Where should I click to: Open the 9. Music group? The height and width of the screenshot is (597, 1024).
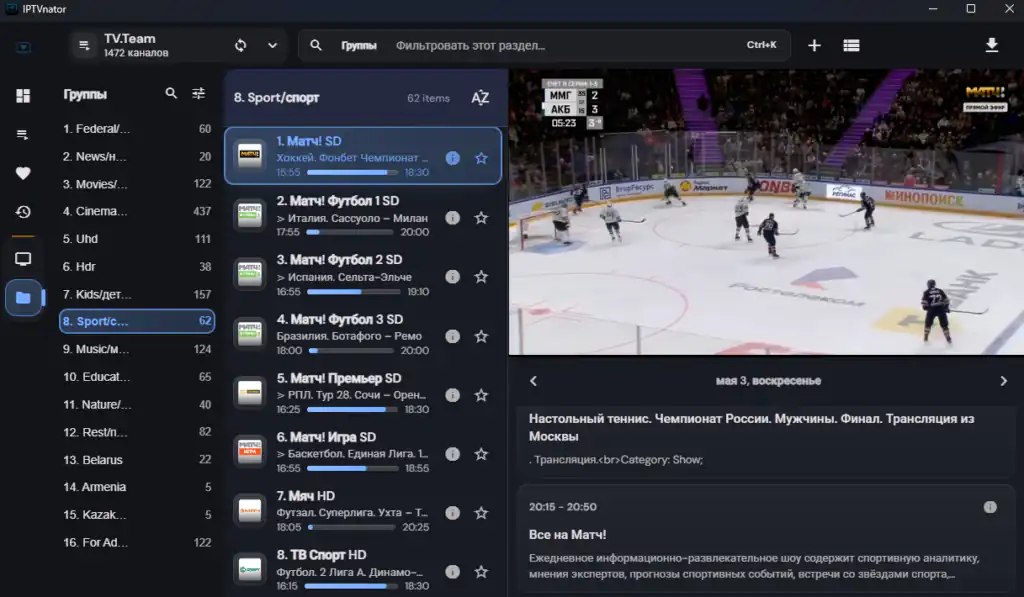pos(137,349)
